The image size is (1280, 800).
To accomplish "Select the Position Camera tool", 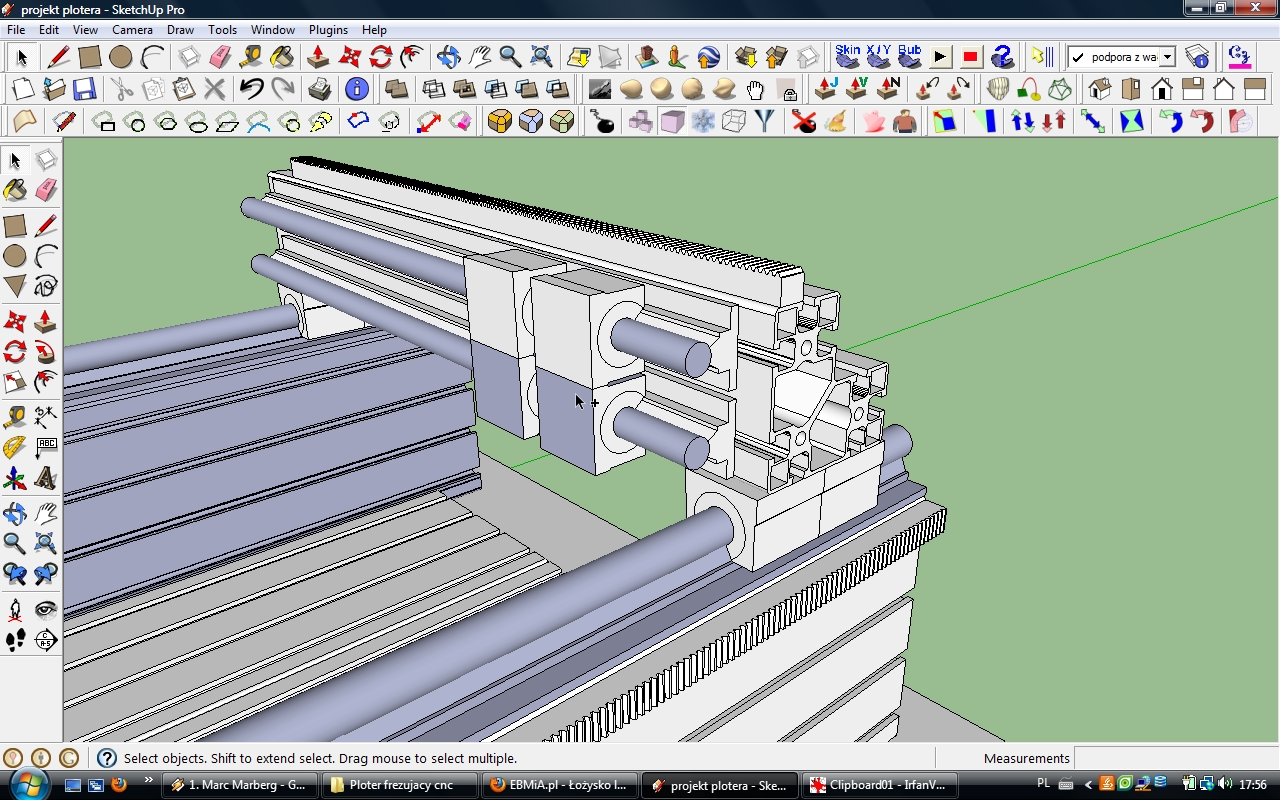I will click(15, 609).
